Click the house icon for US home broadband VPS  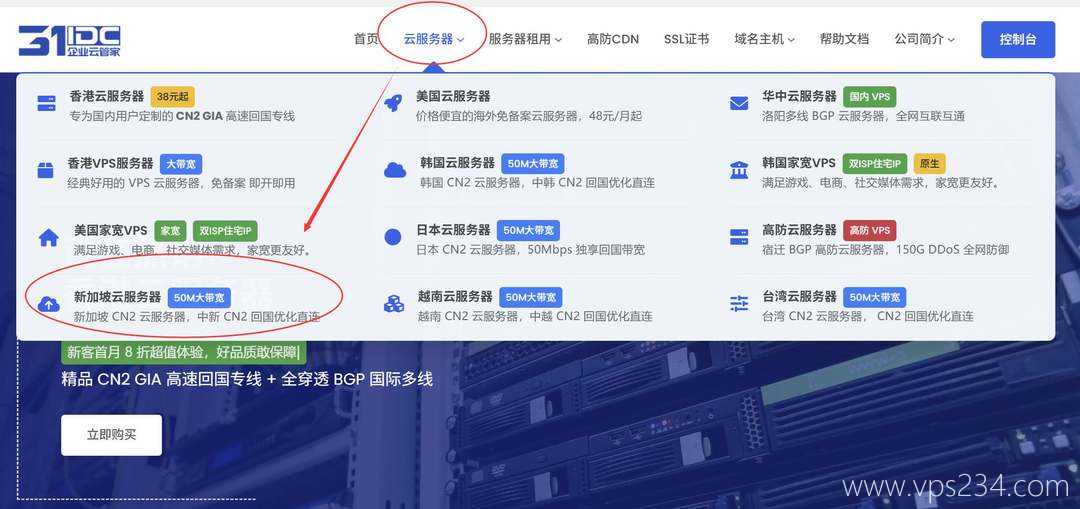click(48, 238)
